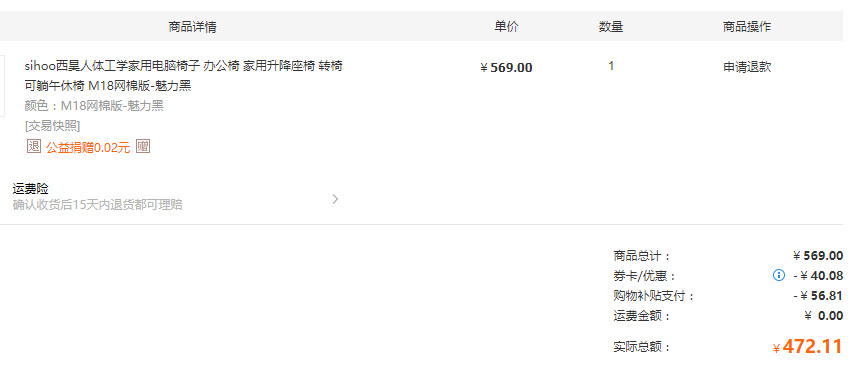Click the 商品操作 column header
854x369 pixels.
pyautogui.click(x=747, y=26)
